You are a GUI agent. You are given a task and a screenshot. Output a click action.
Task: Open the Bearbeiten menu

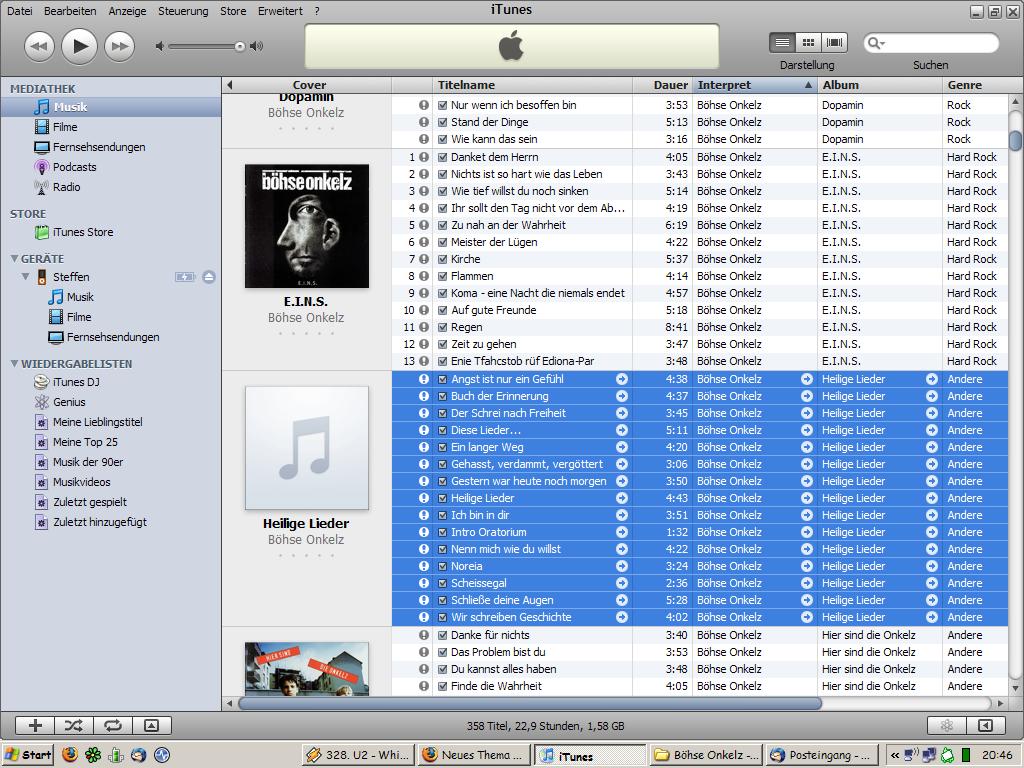click(70, 11)
